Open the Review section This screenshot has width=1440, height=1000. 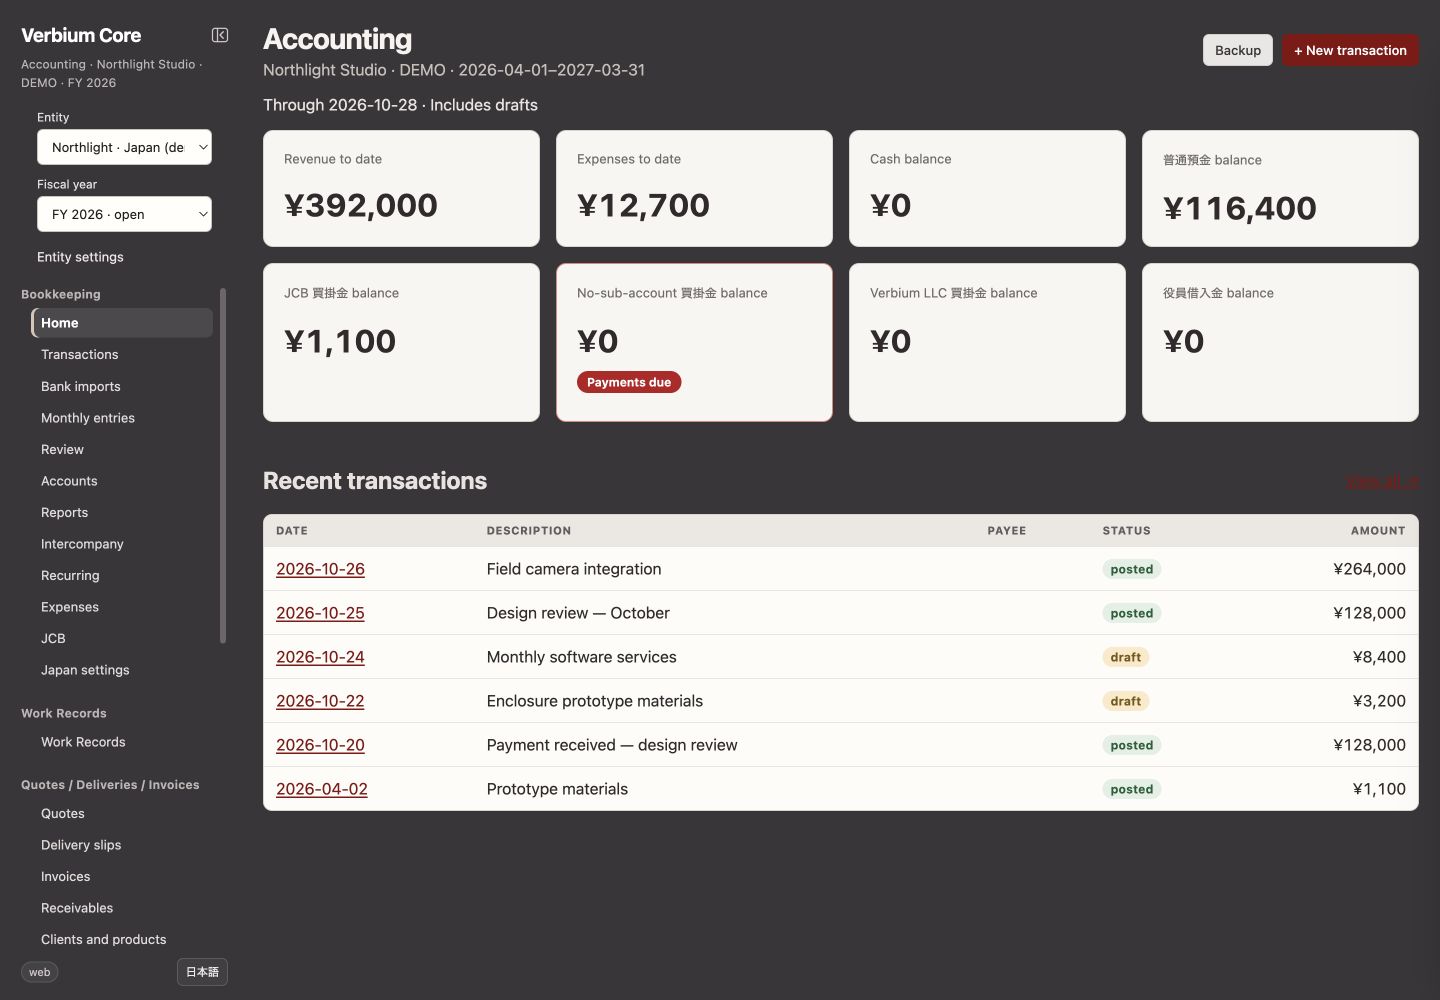tap(62, 450)
